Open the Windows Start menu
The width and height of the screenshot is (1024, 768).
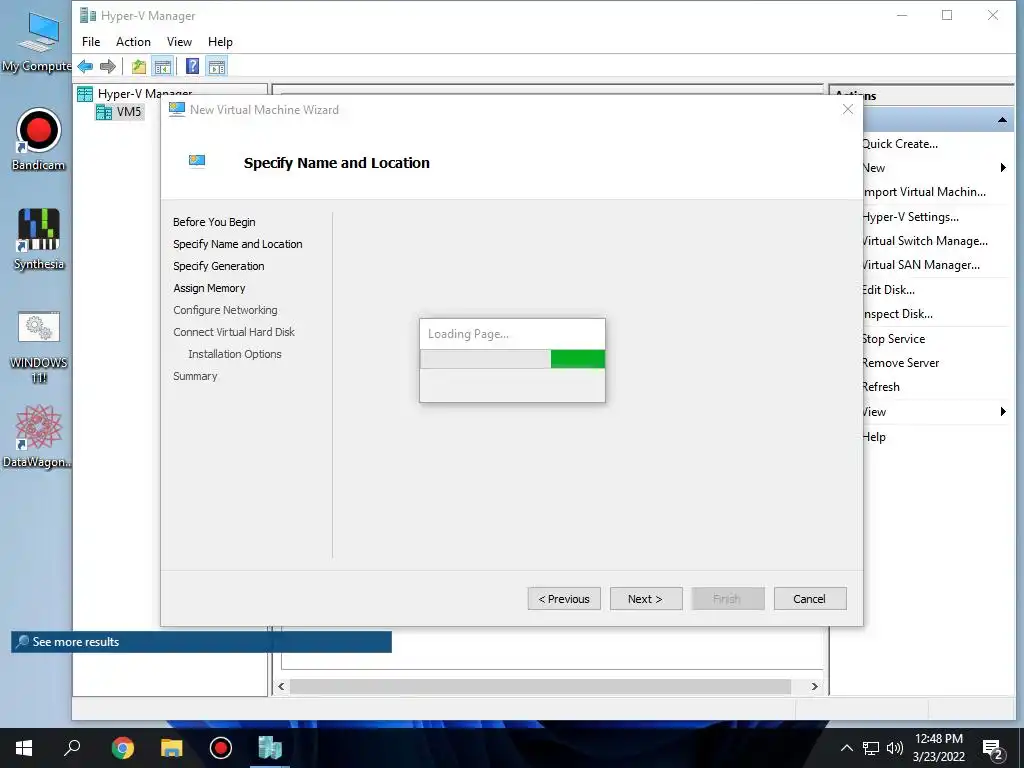24,748
